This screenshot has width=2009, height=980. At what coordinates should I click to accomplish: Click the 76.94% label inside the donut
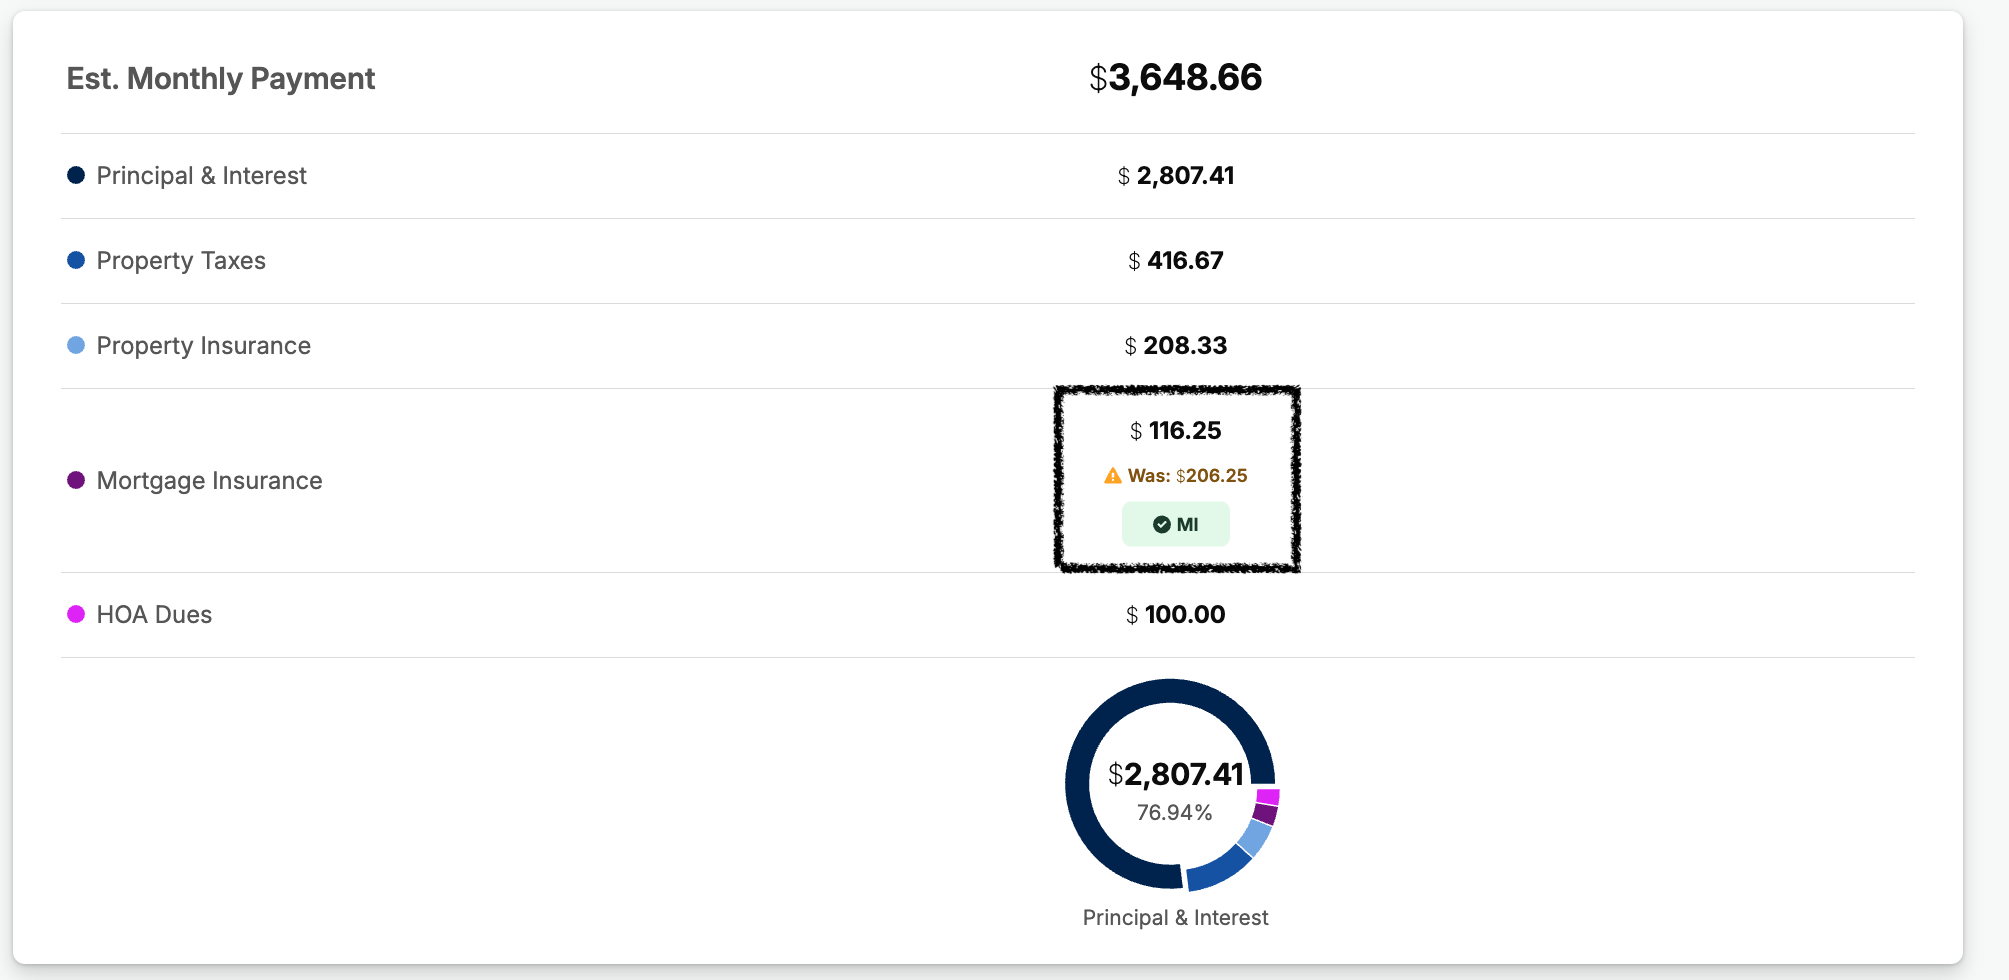point(1174,813)
